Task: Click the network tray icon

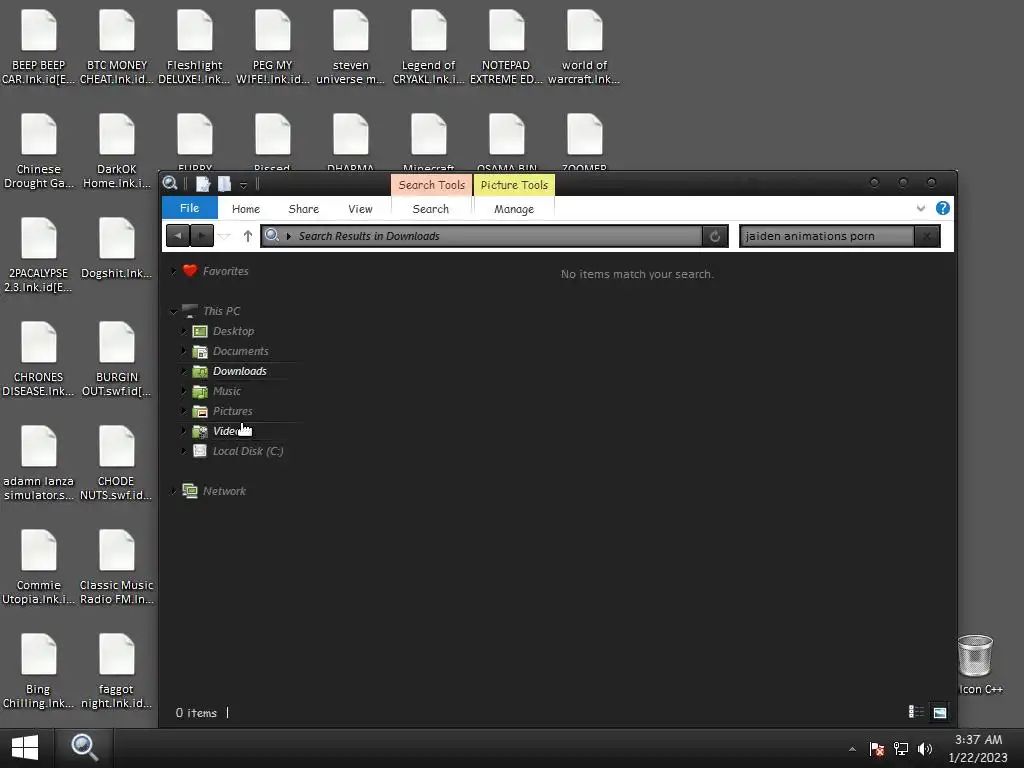Action: click(901, 749)
